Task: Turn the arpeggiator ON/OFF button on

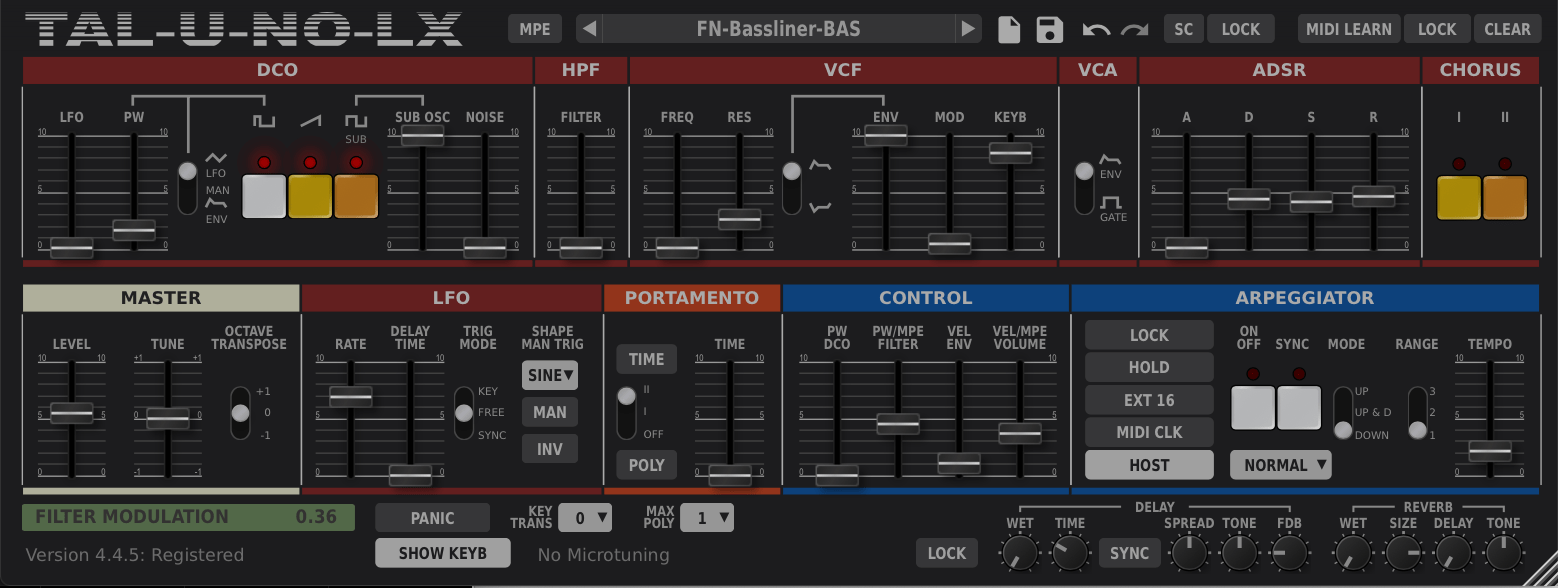Action: pyautogui.click(x=1252, y=407)
